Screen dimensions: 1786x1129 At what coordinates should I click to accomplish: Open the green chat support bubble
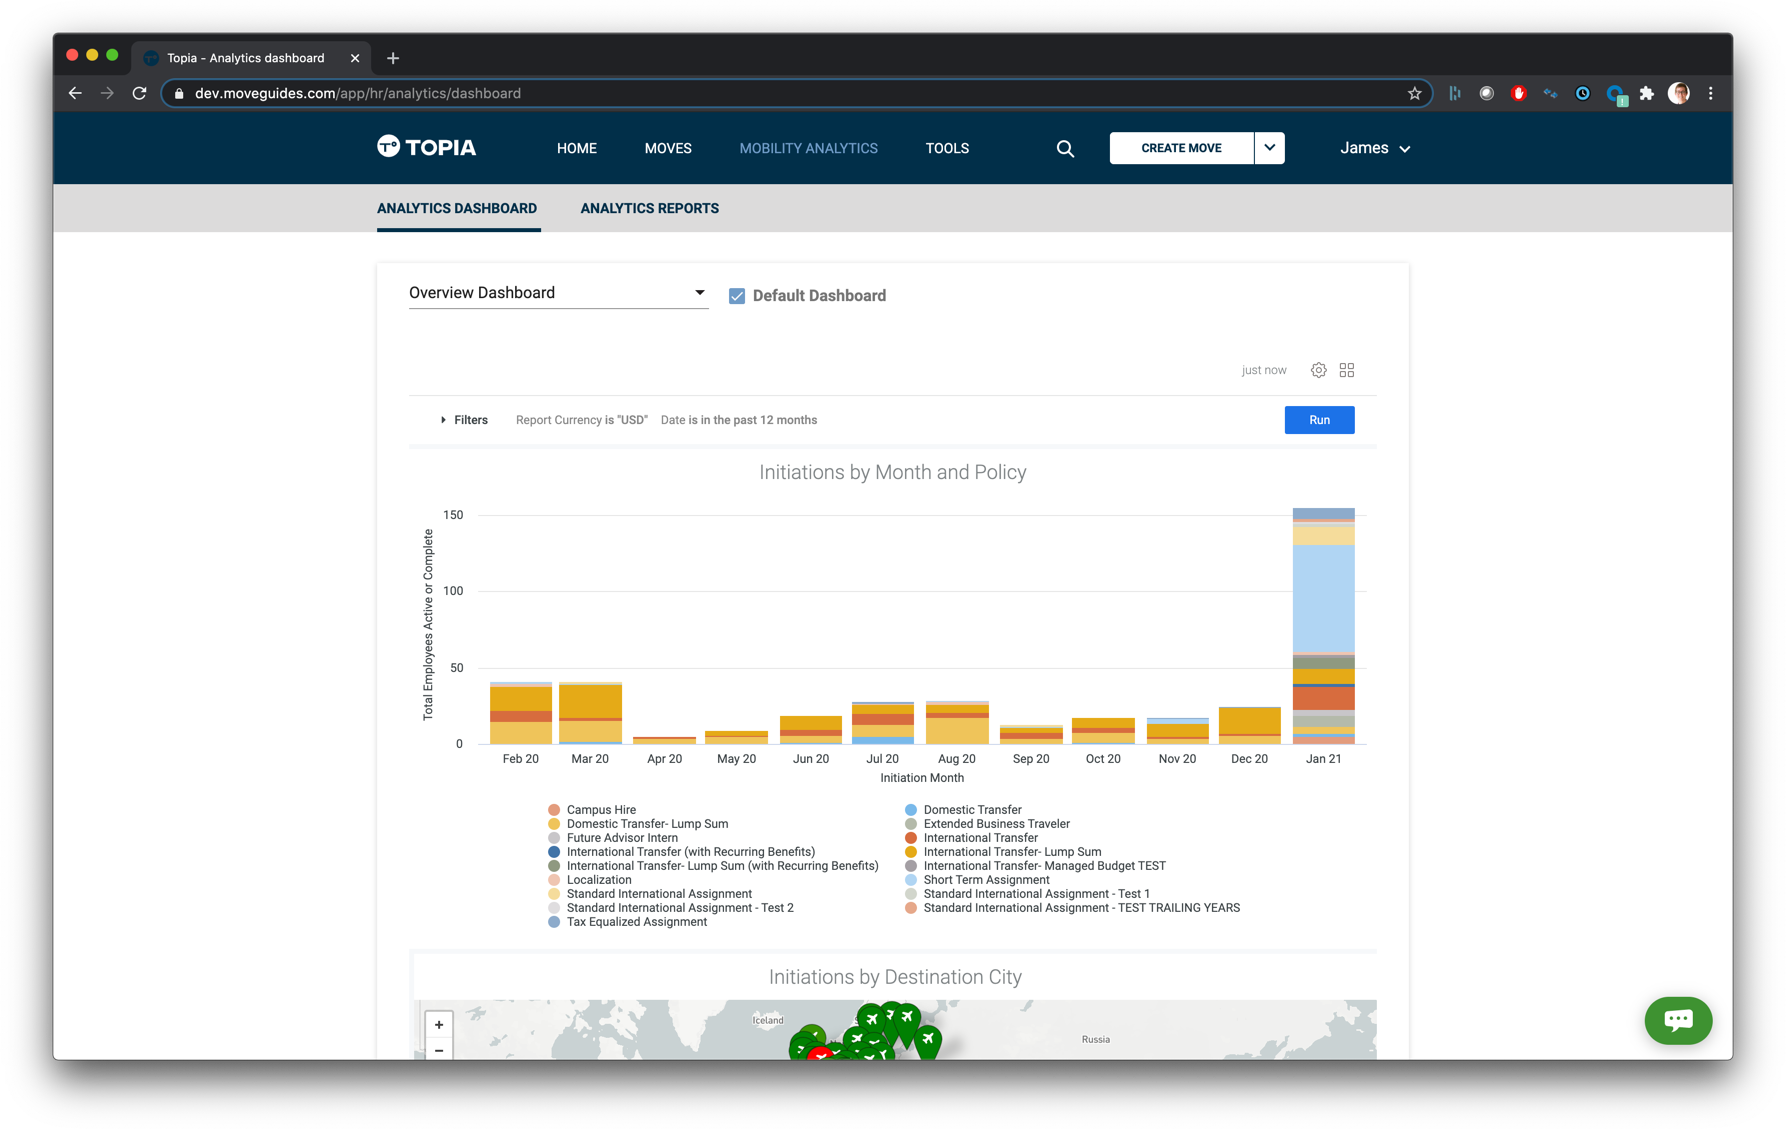pyautogui.click(x=1678, y=1020)
